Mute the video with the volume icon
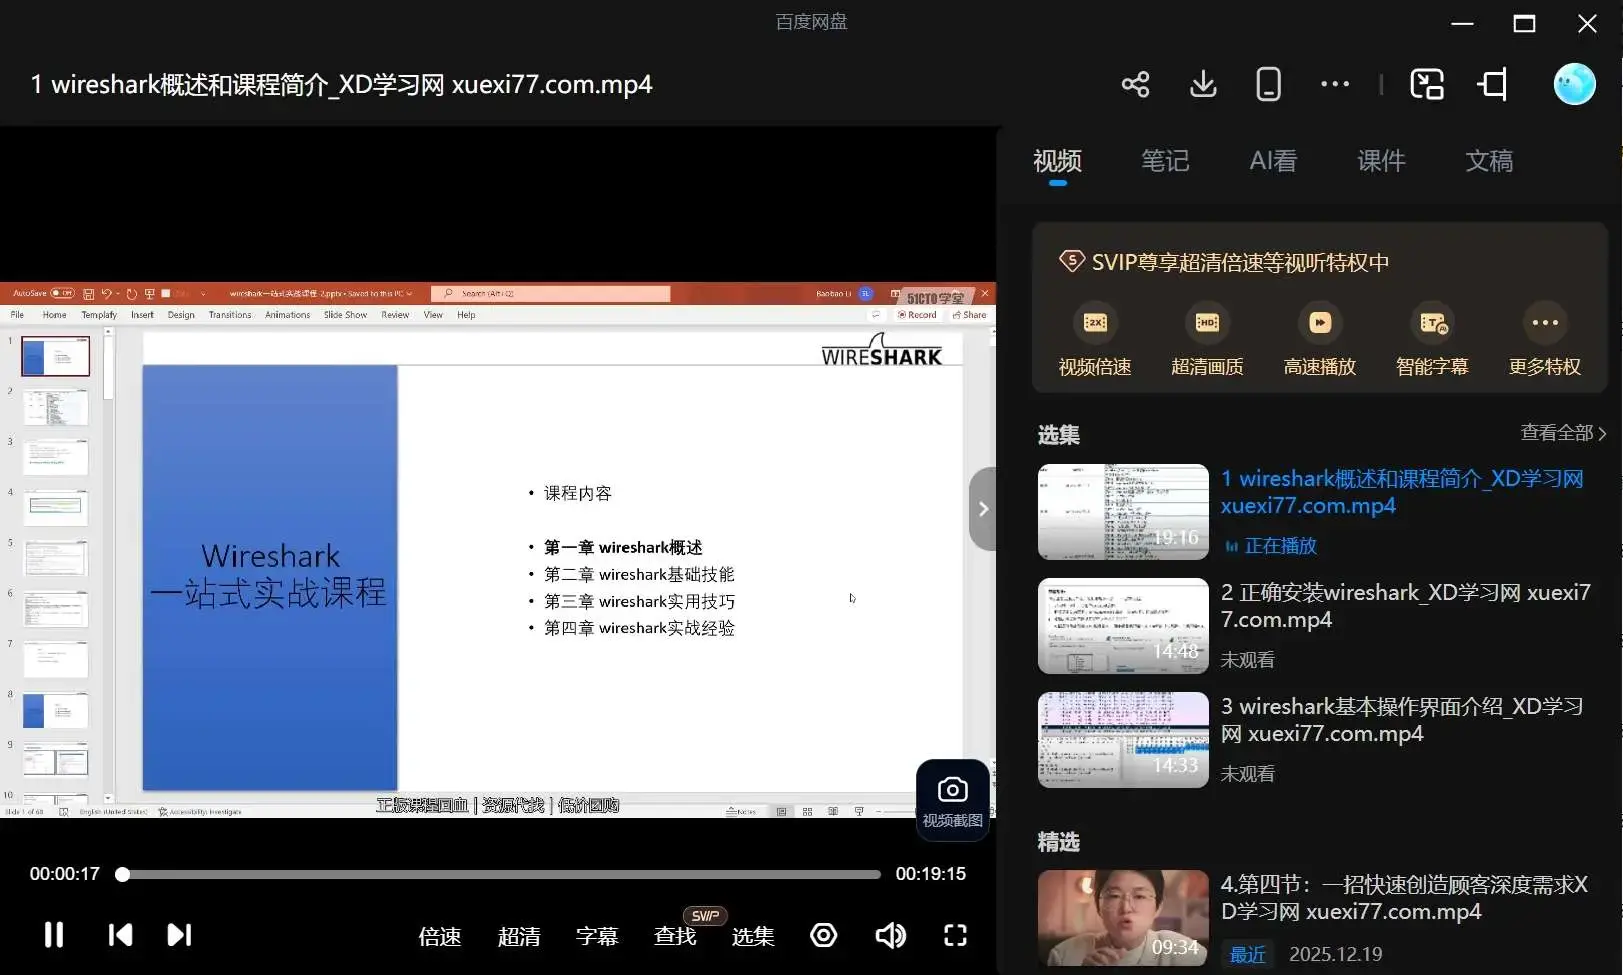 click(890, 935)
